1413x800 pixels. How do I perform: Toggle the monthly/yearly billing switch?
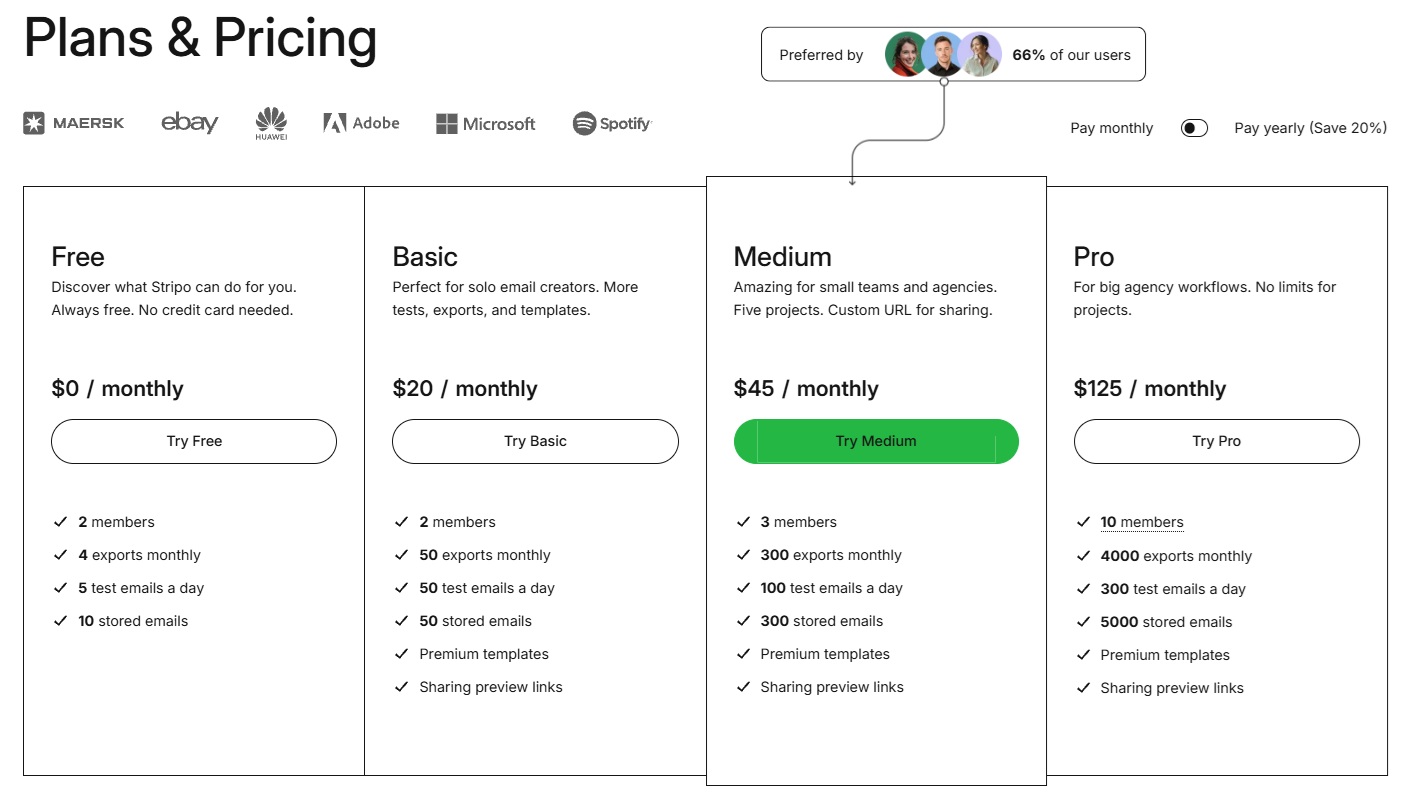pos(1194,128)
